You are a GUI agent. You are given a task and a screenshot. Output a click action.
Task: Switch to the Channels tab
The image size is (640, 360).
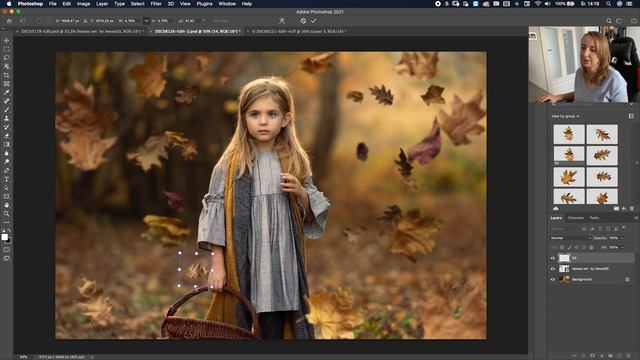click(x=576, y=218)
